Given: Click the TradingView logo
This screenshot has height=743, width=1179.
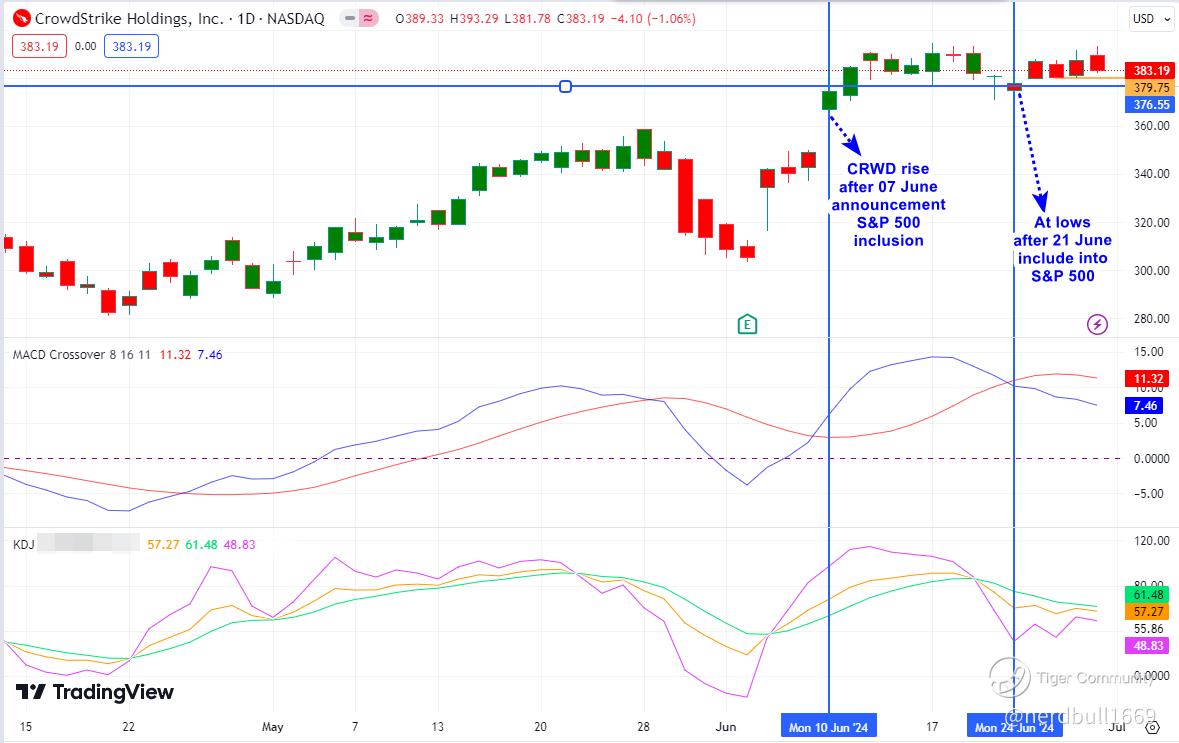Looking at the screenshot, I should (95, 692).
